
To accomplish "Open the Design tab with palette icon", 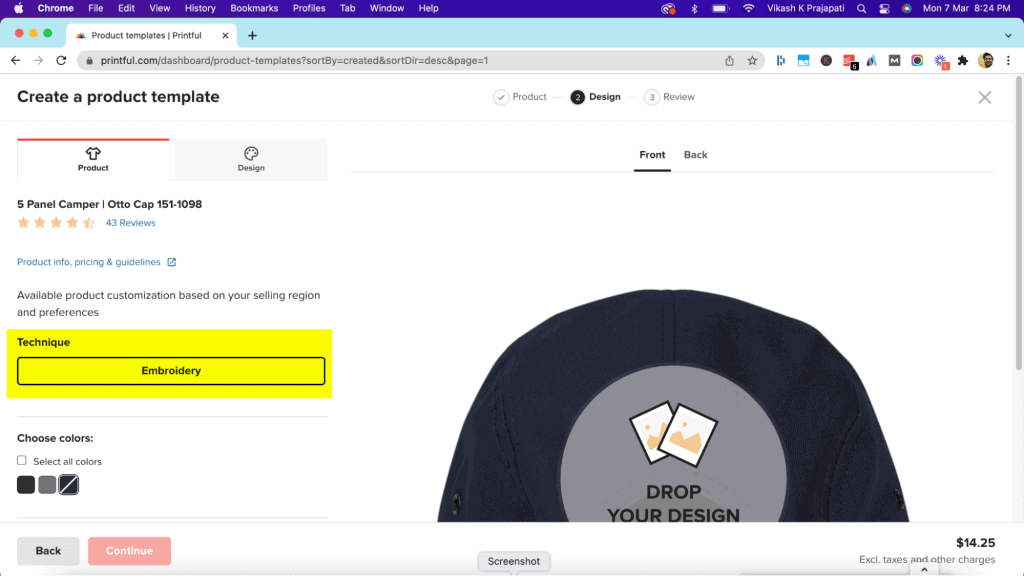I will pos(250,160).
